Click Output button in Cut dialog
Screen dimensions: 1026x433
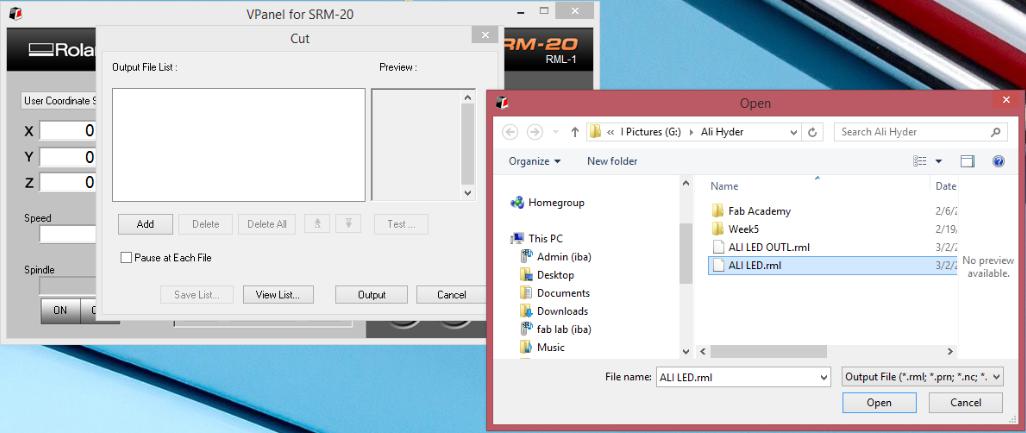coord(371,295)
